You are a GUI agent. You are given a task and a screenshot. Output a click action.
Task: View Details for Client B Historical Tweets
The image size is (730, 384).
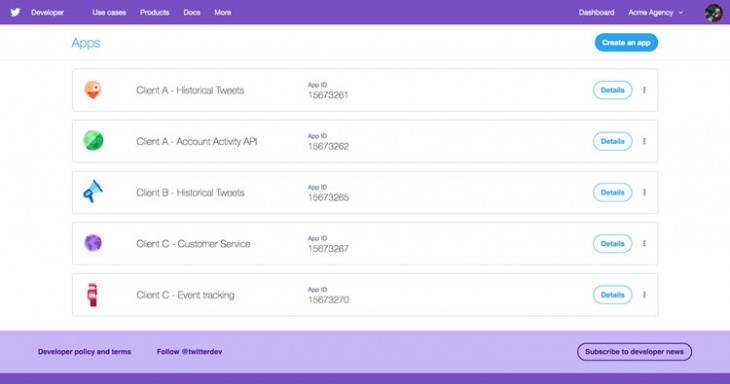pos(612,192)
